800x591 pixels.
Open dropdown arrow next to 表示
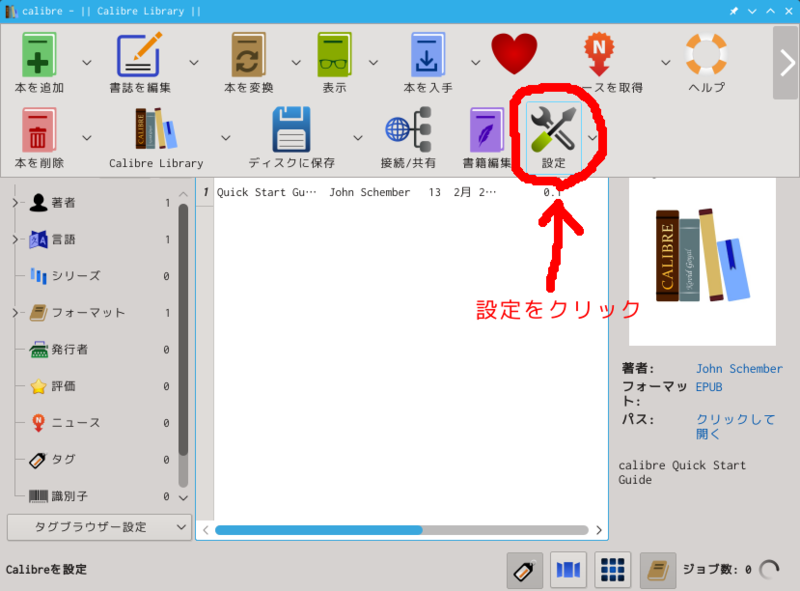pos(373,62)
